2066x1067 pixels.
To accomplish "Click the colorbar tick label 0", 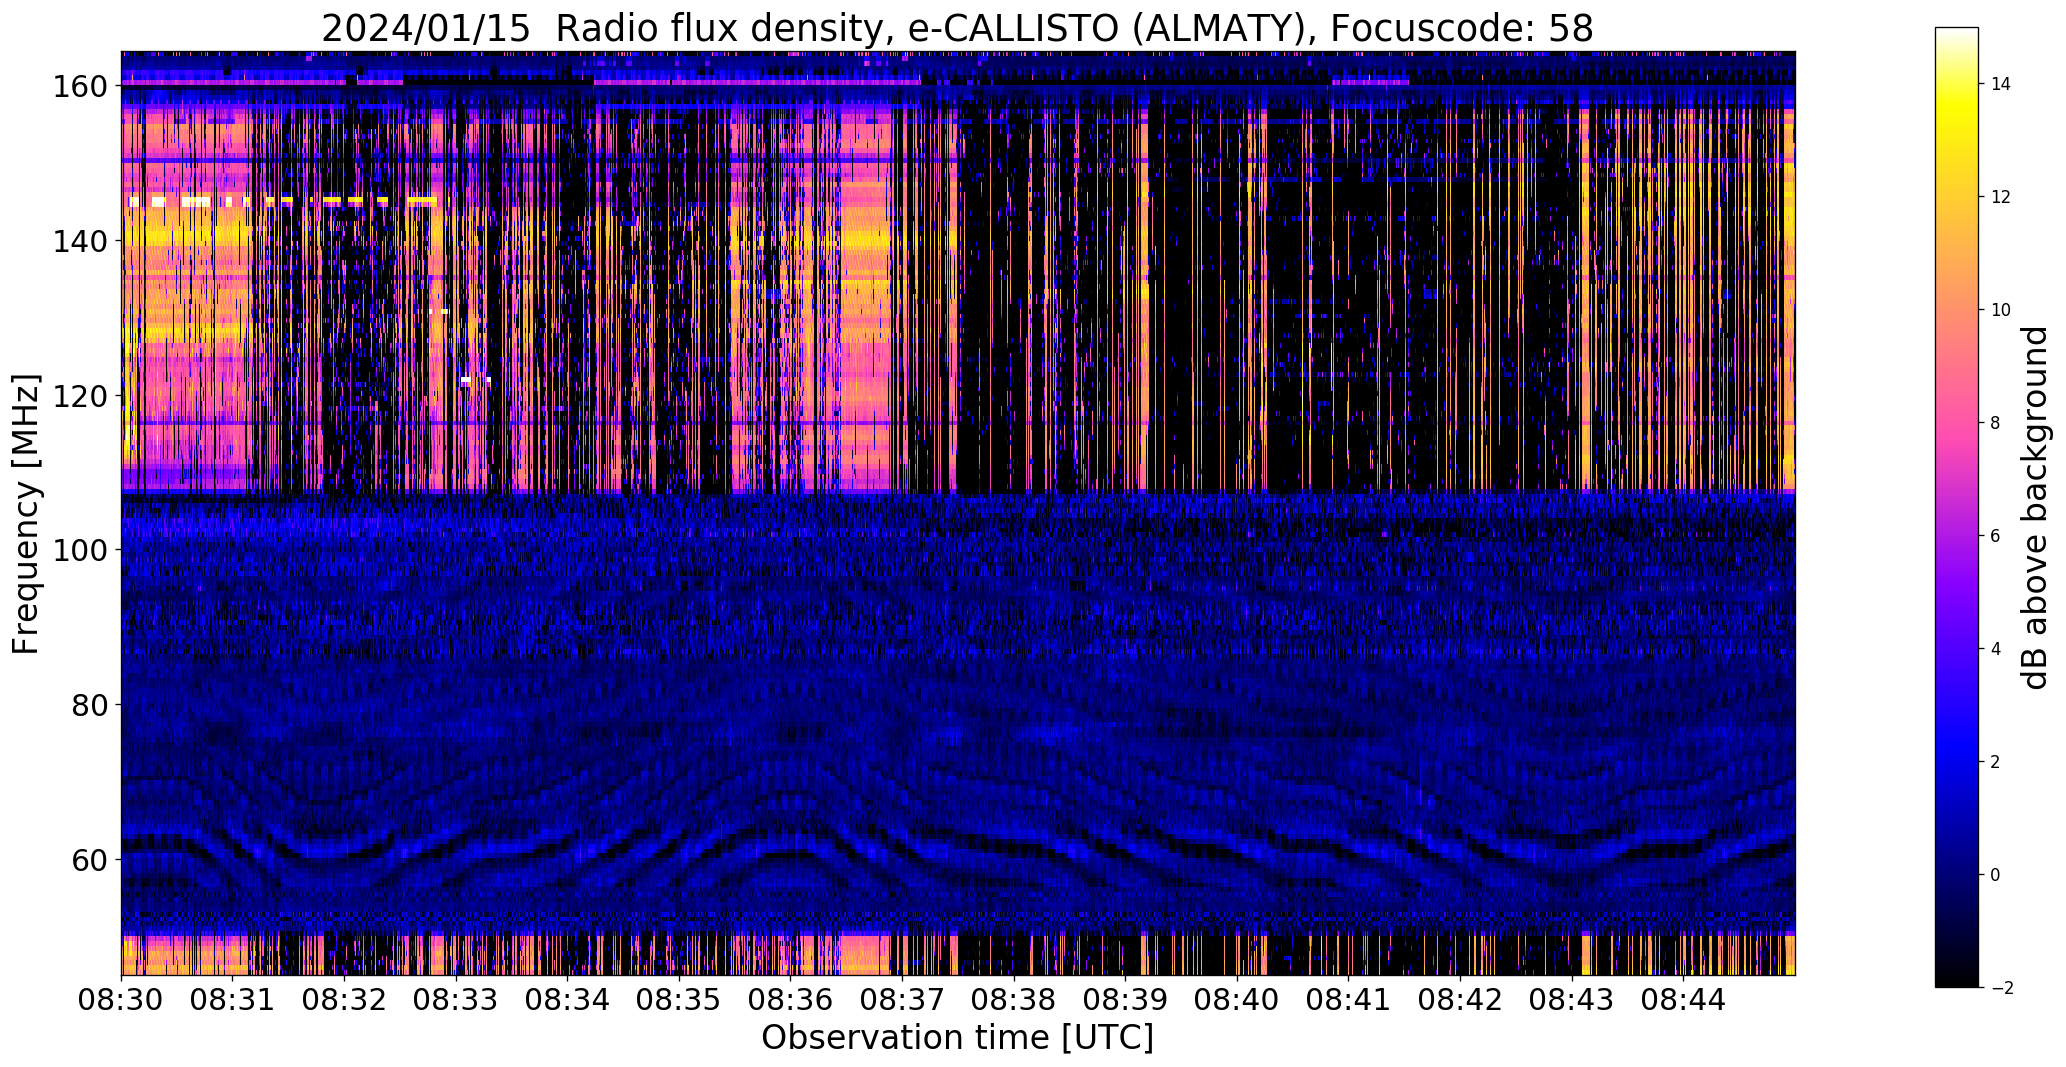I will tap(1996, 875).
